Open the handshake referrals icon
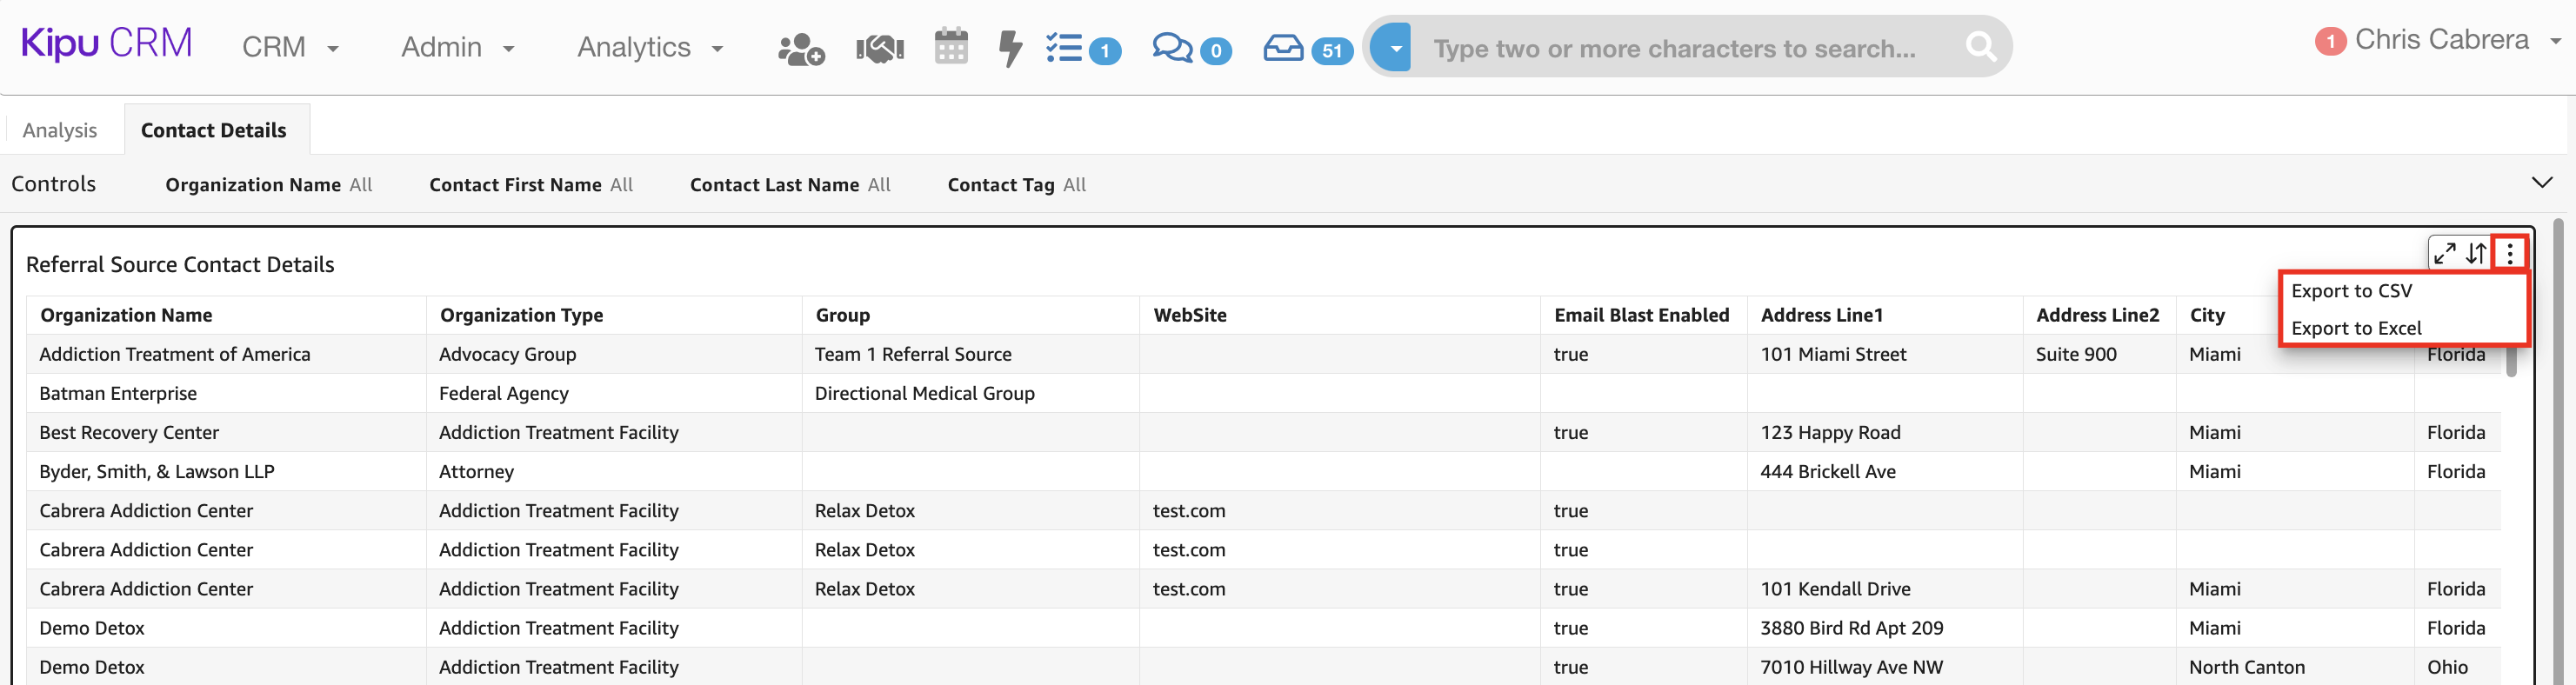The image size is (2576, 685). [x=879, y=48]
